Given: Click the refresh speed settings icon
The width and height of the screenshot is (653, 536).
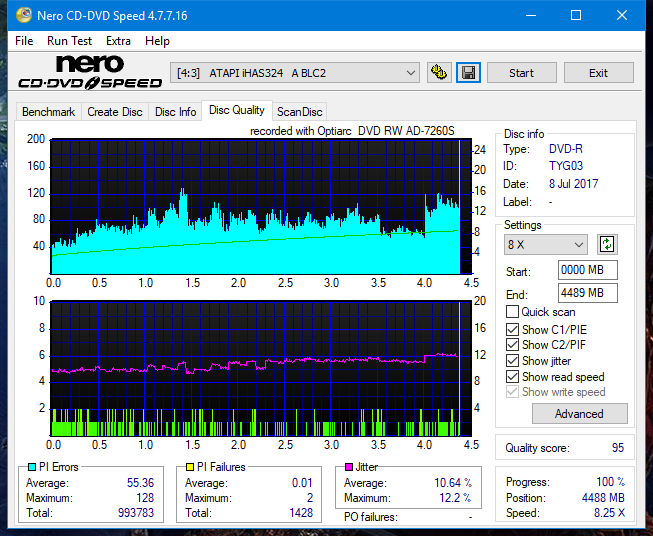Looking at the screenshot, I should pyautogui.click(x=607, y=244).
